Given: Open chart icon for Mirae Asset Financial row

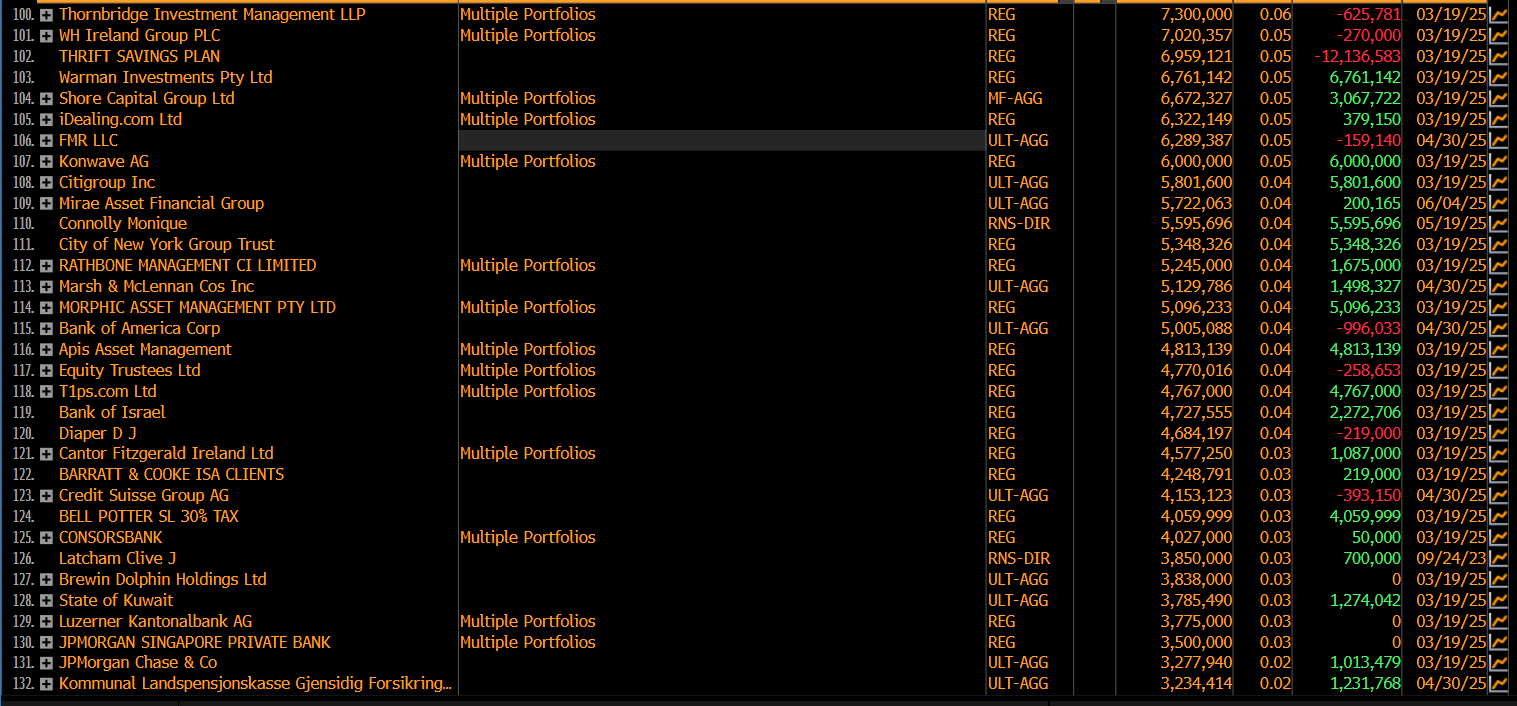Looking at the screenshot, I should click(x=1498, y=203).
